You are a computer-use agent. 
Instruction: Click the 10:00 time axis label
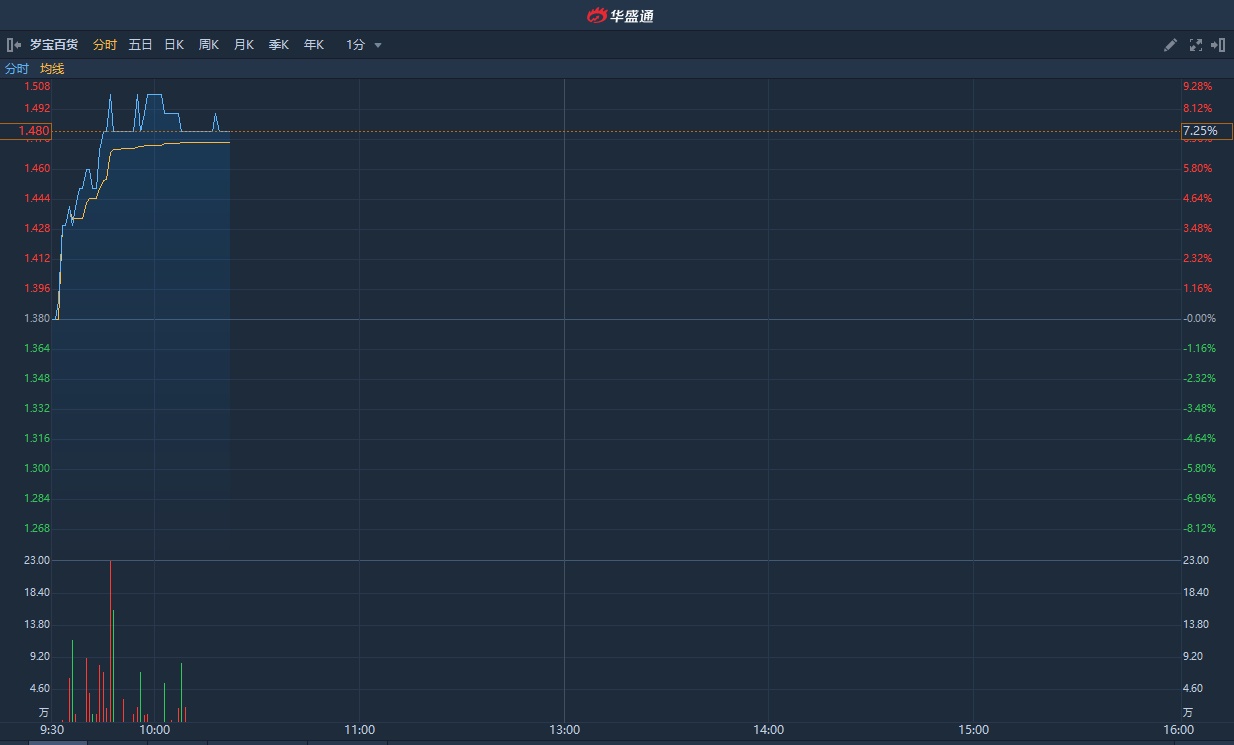point(155,730)
